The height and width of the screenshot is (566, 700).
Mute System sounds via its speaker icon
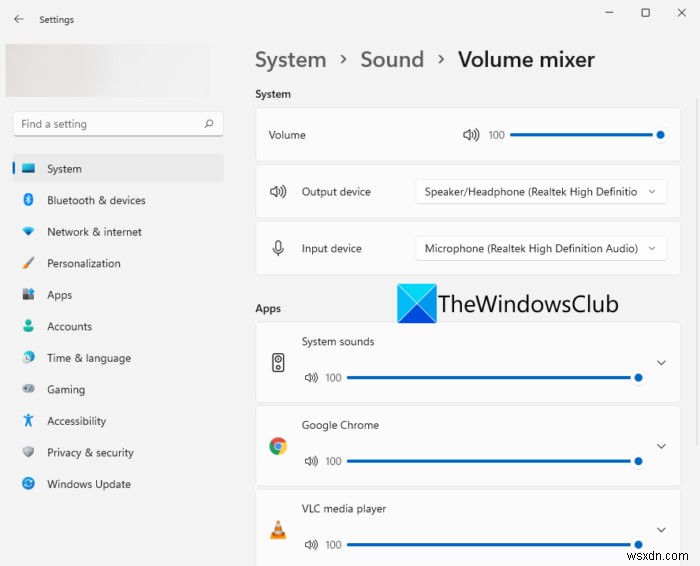311,378
